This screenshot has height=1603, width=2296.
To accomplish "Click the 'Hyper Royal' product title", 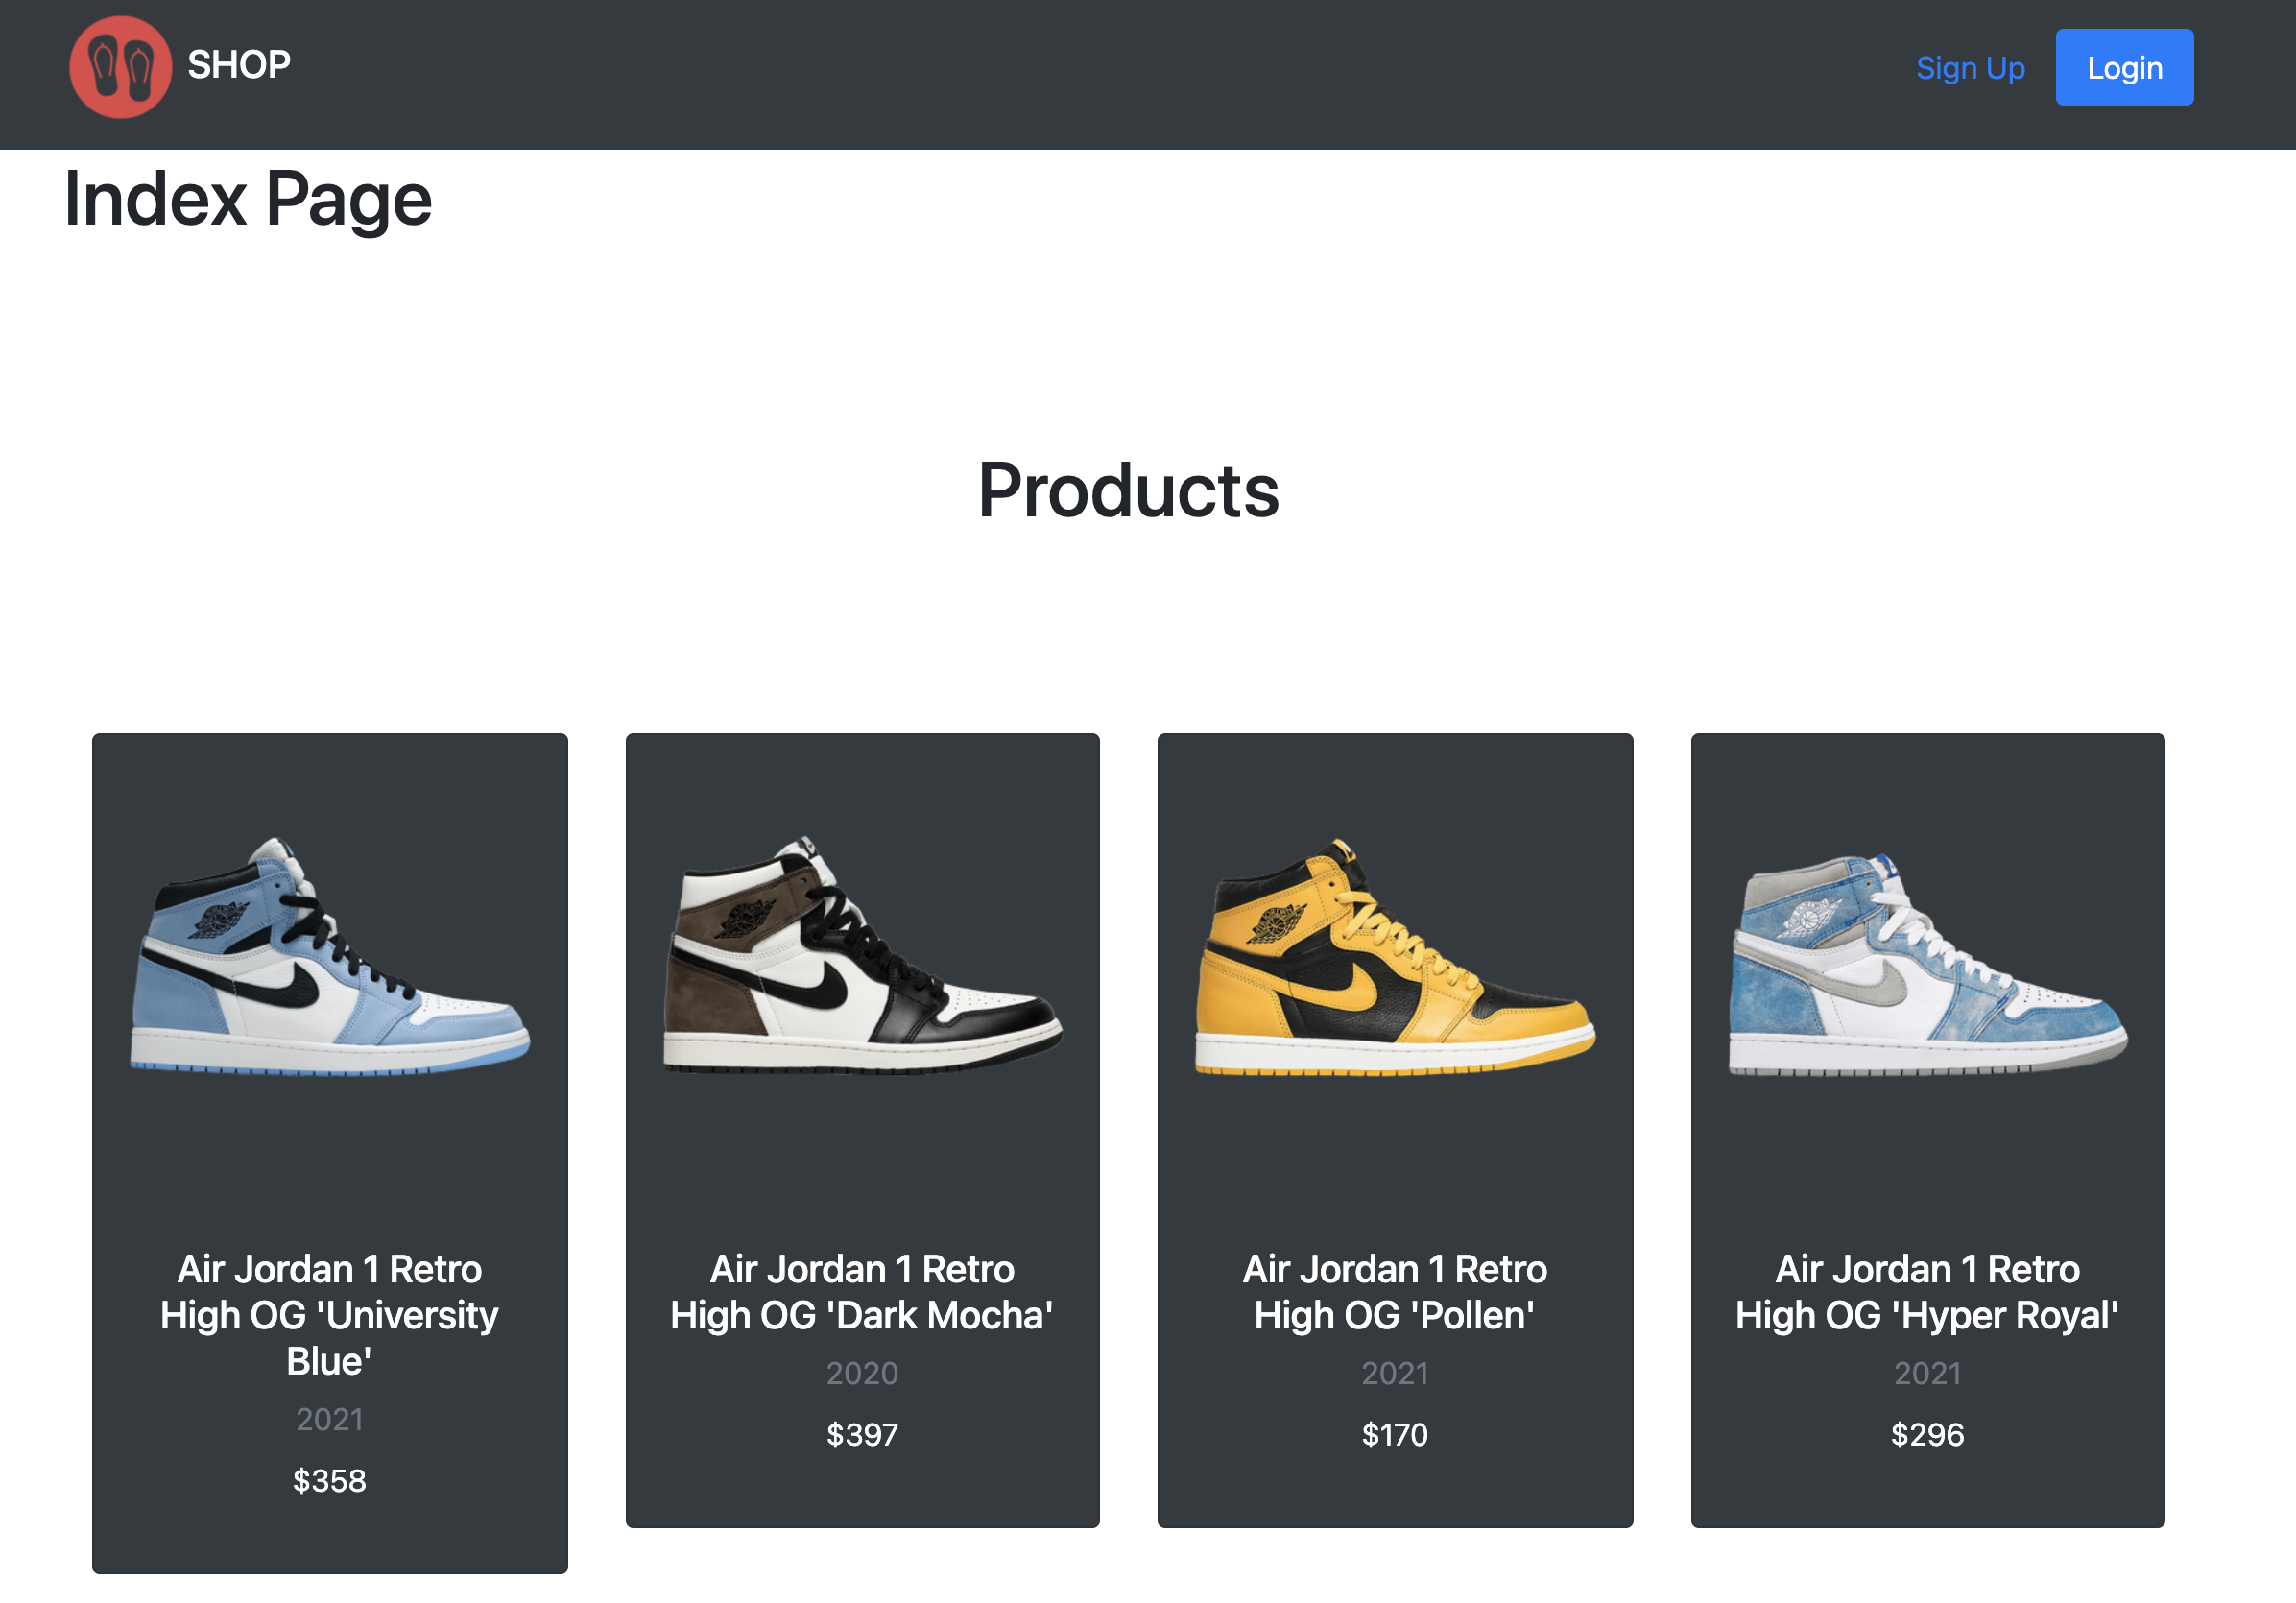I will 1927,1292.
